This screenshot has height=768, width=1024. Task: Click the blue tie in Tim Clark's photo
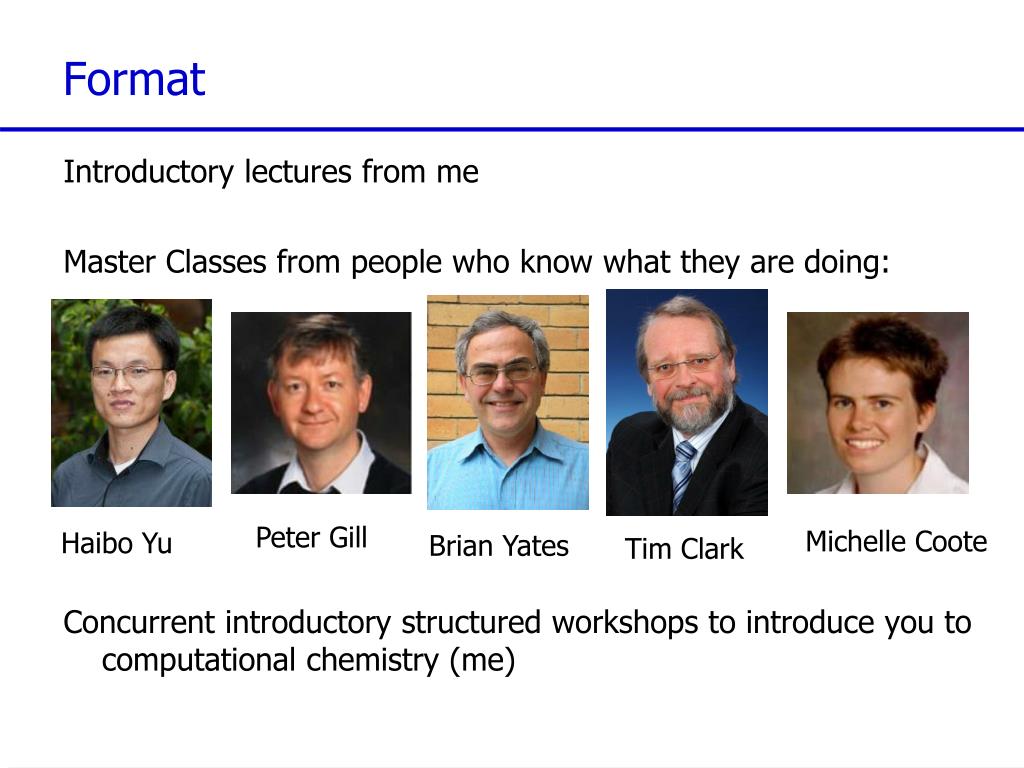point(683,473)
